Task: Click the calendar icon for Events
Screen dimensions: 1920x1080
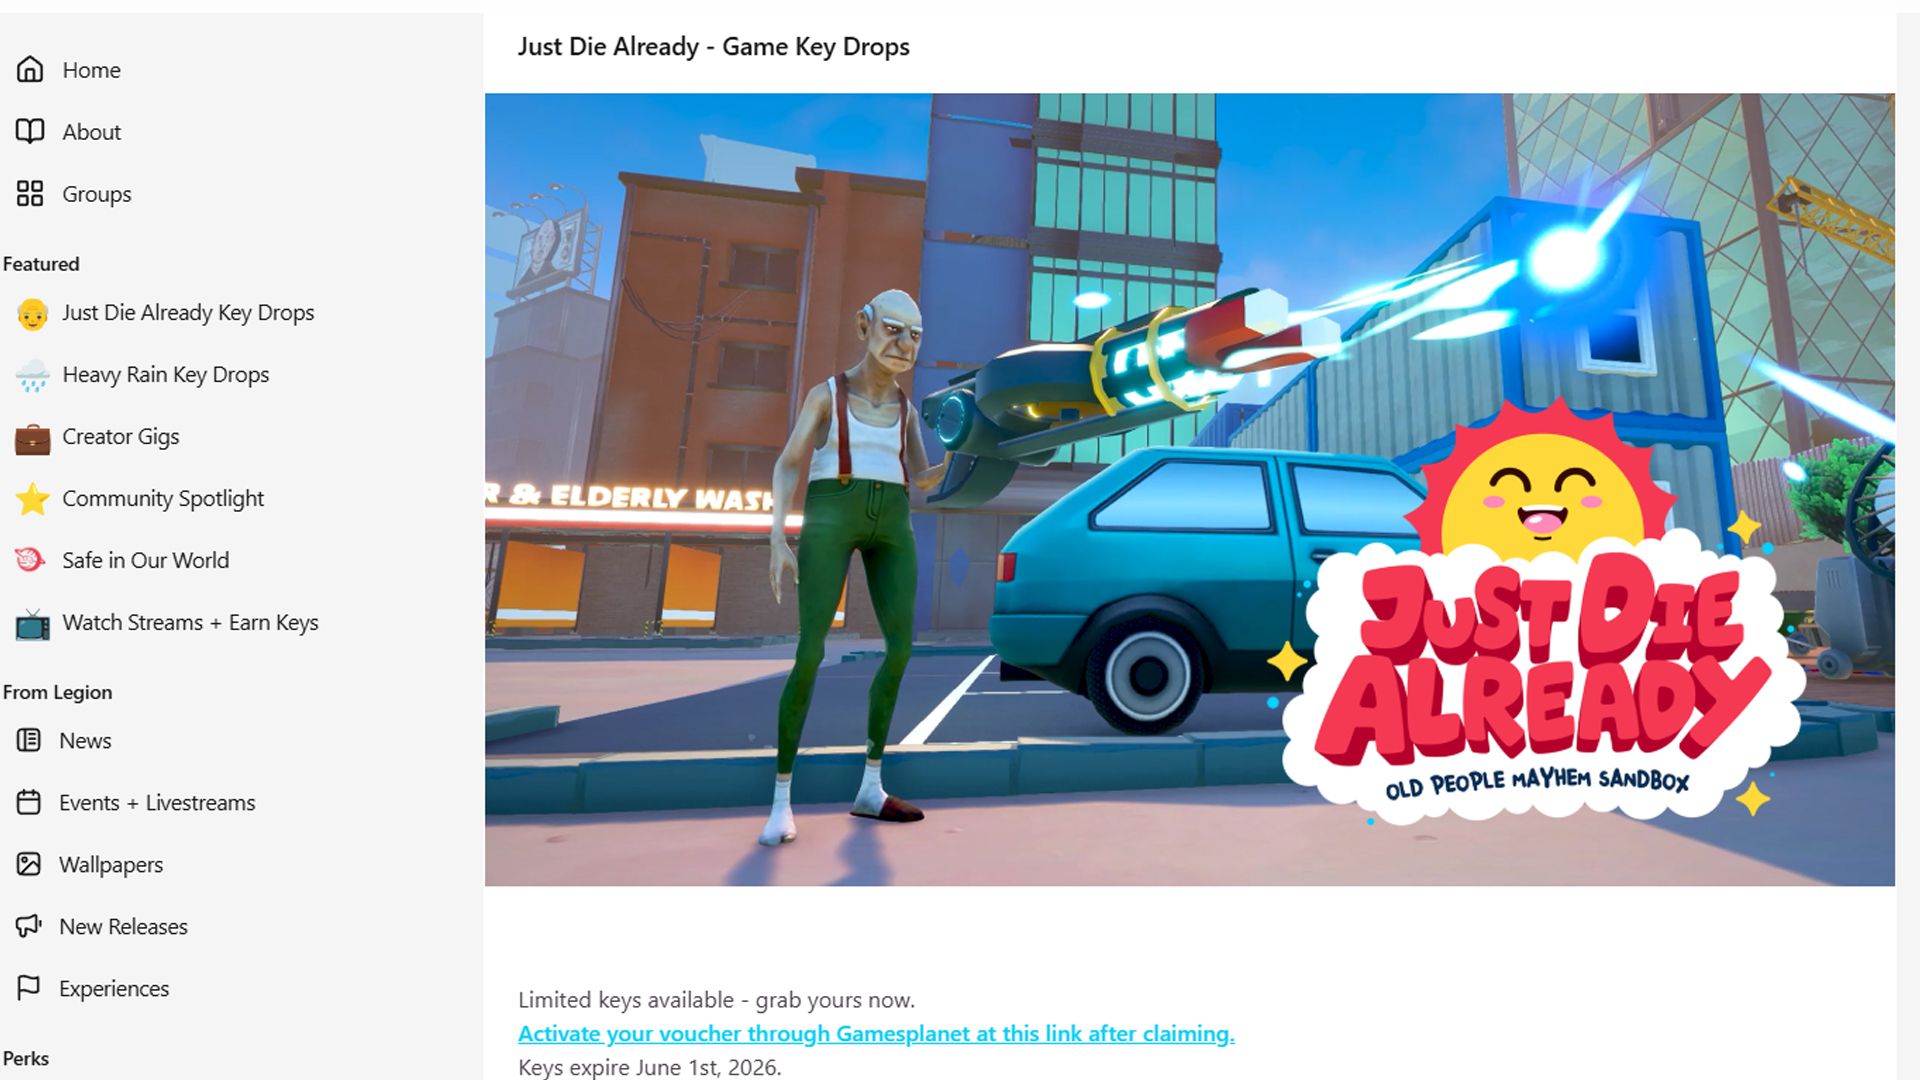Action: point(29,802)
